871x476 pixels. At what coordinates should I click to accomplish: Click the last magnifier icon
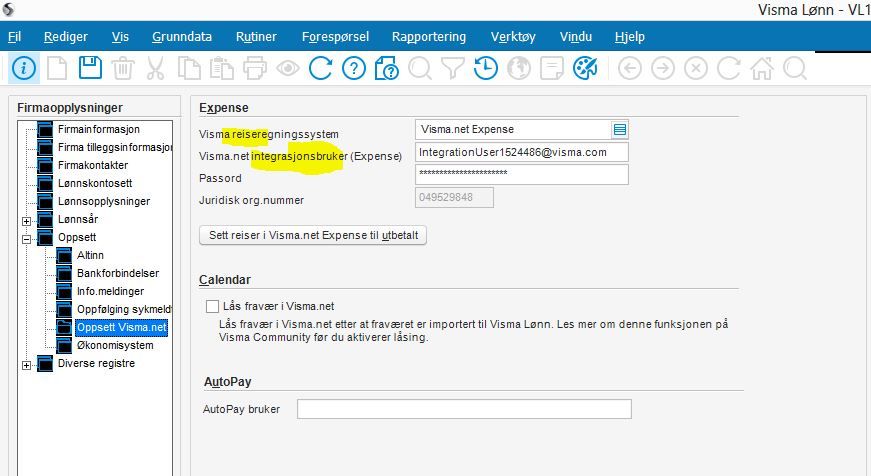click(x=795, y=68)
